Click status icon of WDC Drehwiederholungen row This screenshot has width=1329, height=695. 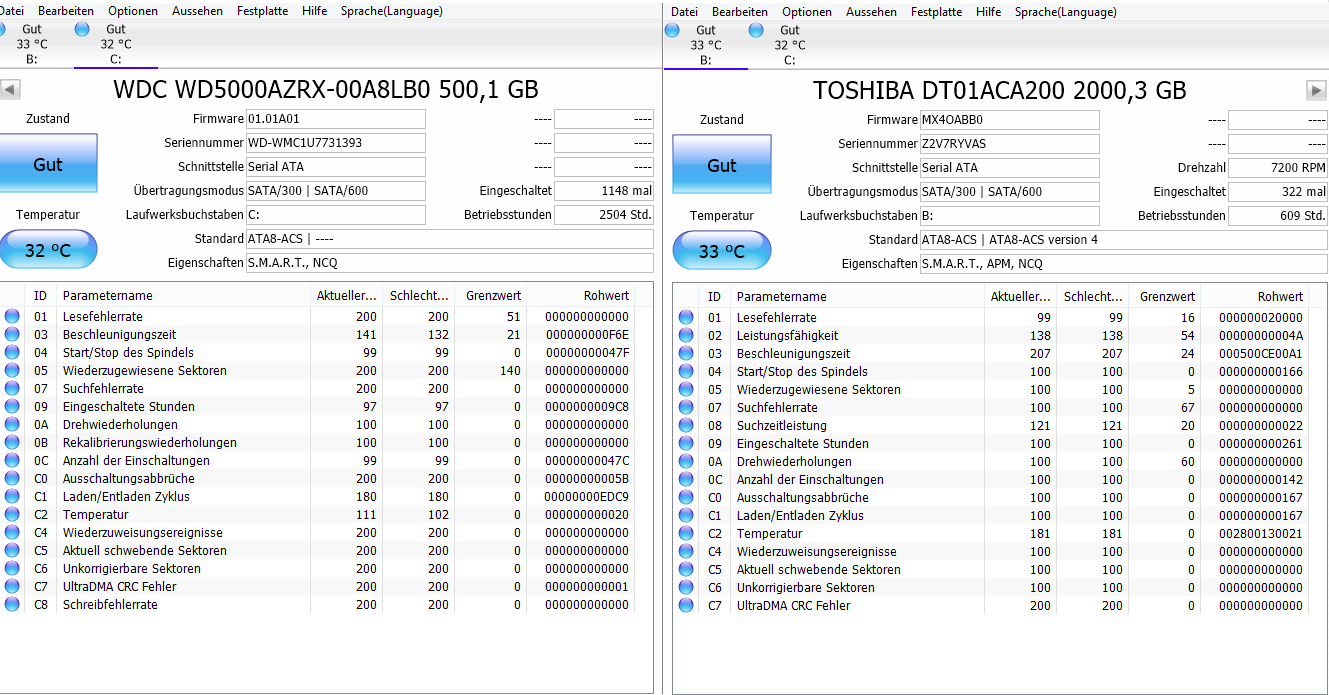point(12,424)
